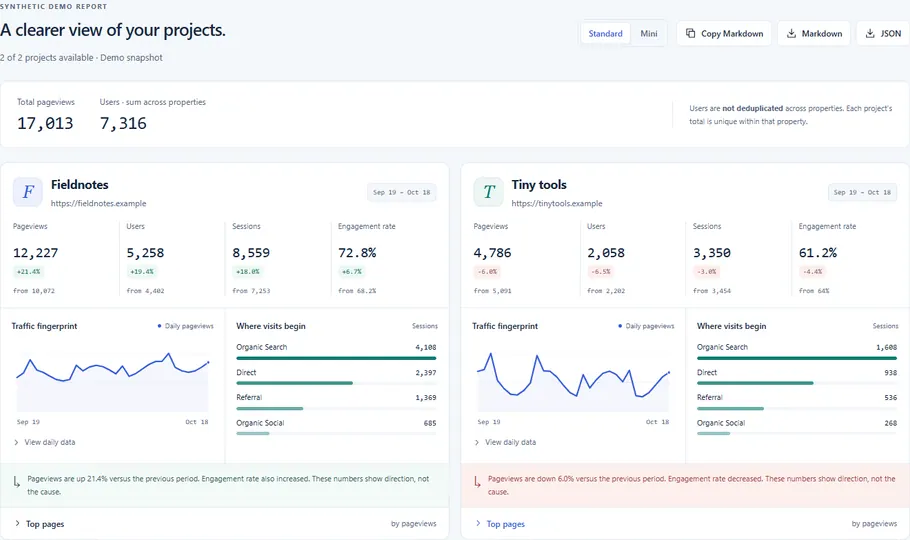The height and width of the screenshot is (540, 910).
Task: Click the arrow icon in Fieldnotes summary note
Action: (17, 482)
